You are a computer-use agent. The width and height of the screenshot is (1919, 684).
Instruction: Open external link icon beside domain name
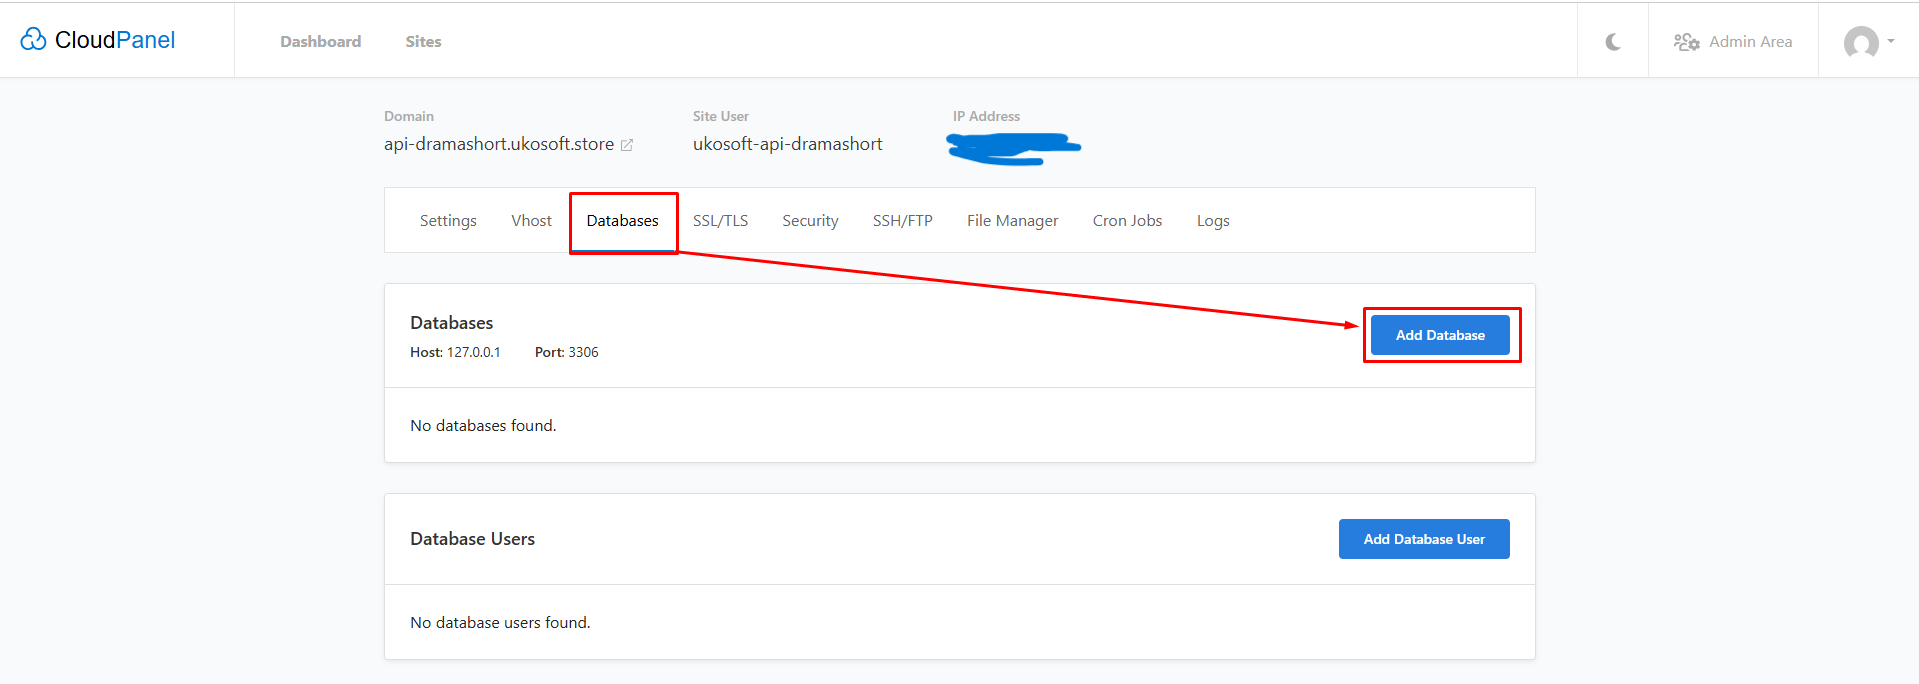[x=627, y=145]
